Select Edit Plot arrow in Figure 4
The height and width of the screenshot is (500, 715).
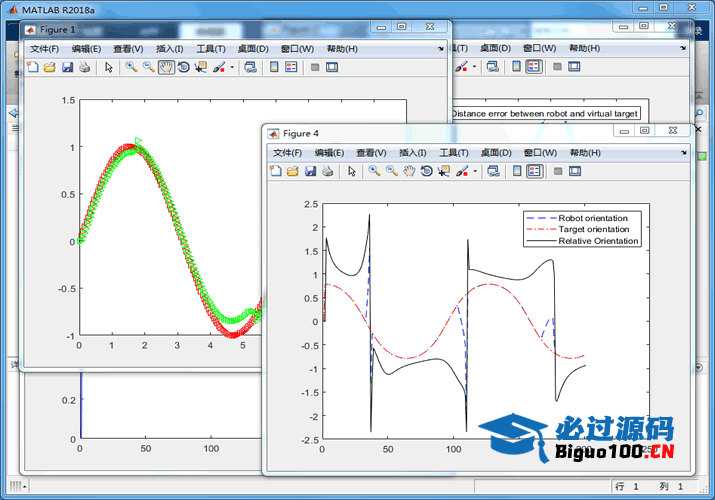coord(351,171)
